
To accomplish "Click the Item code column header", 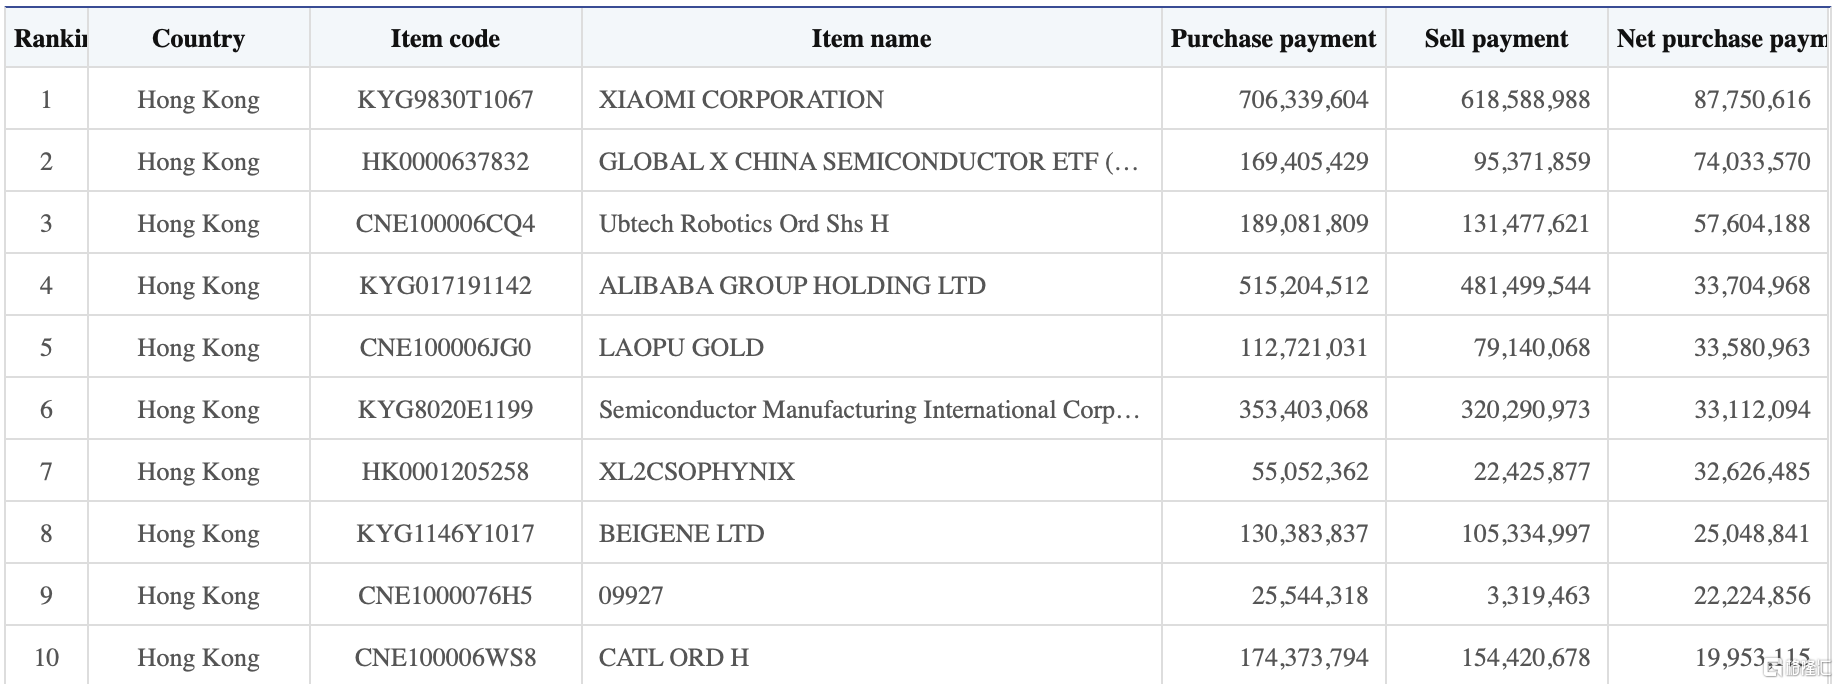I will coord(445,39).
